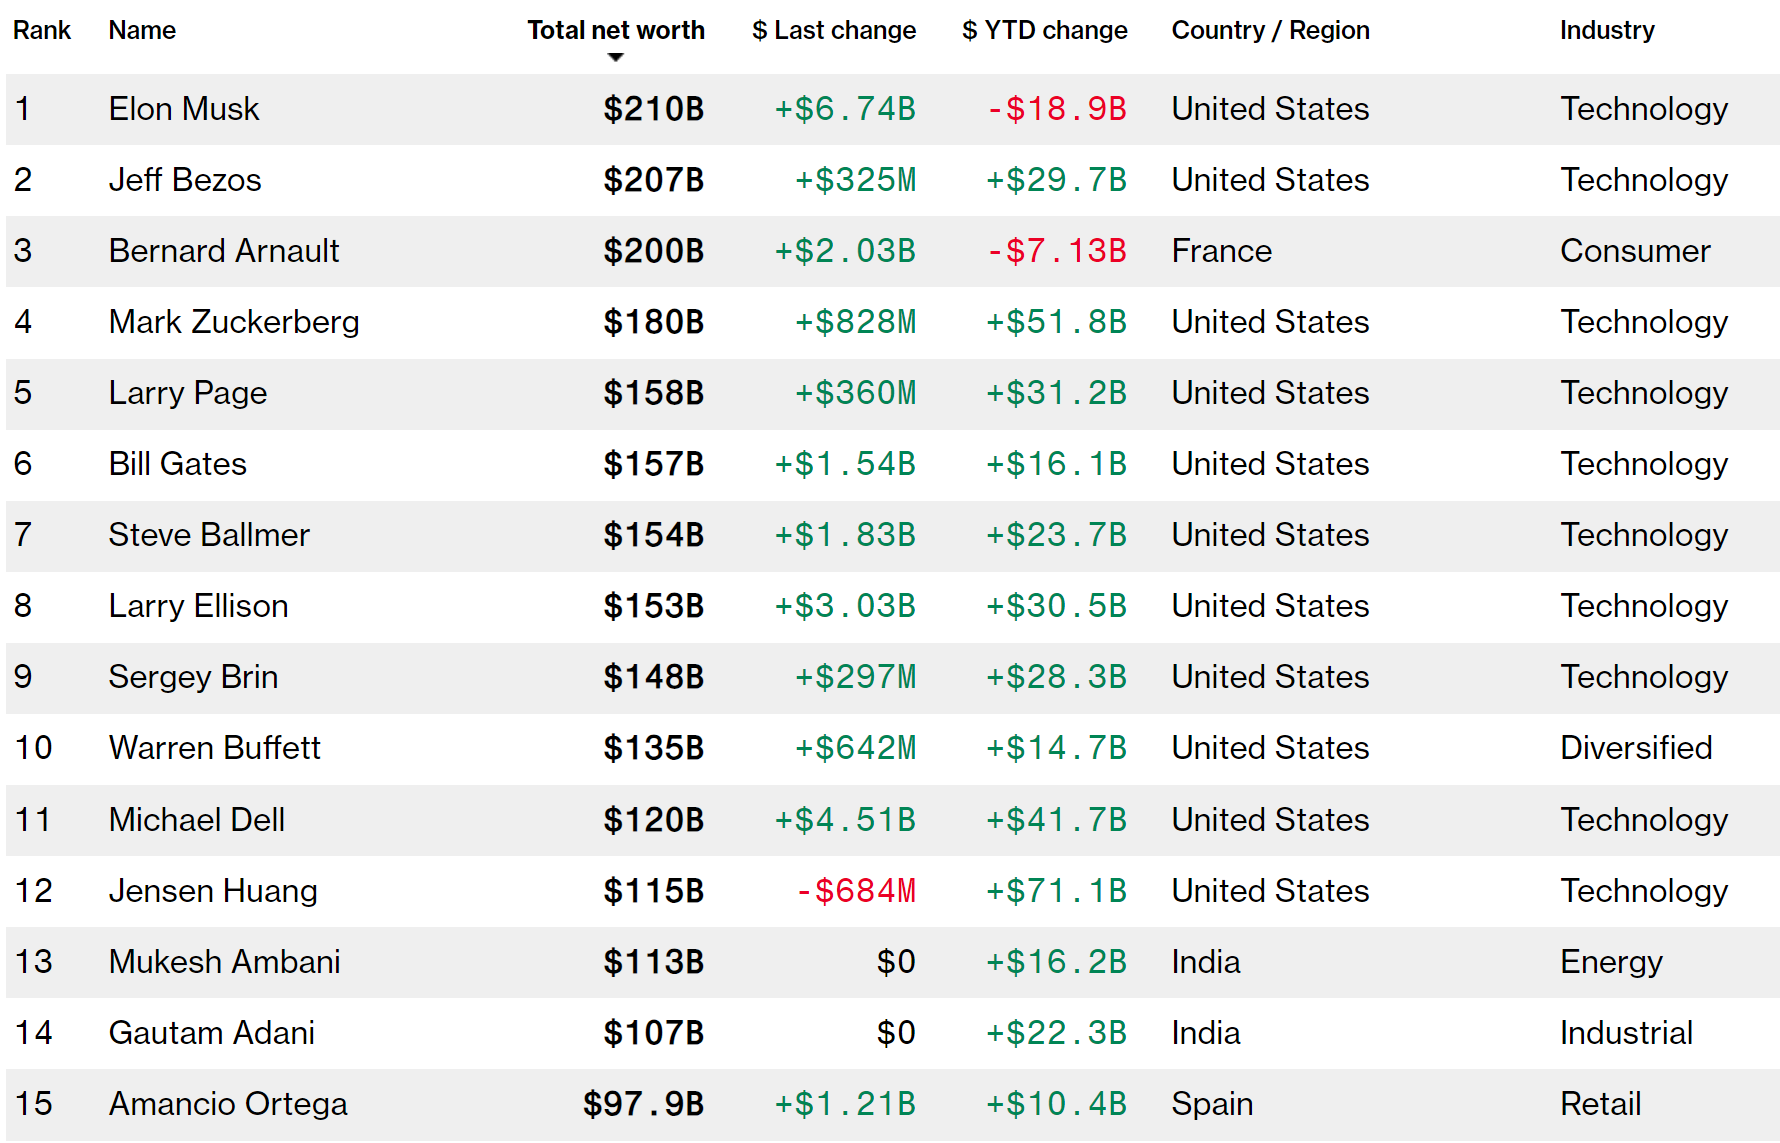
Task: Click Amancio Ortega's name
Action: click(x=228, y=1103)
